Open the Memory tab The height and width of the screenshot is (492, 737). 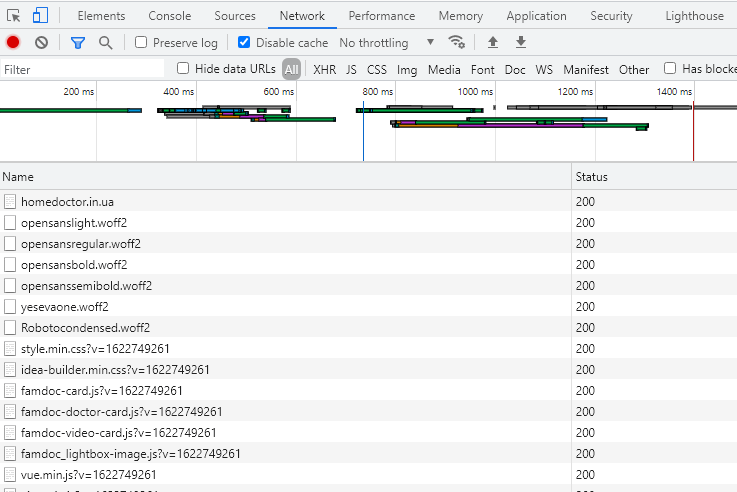pos(461,16)
